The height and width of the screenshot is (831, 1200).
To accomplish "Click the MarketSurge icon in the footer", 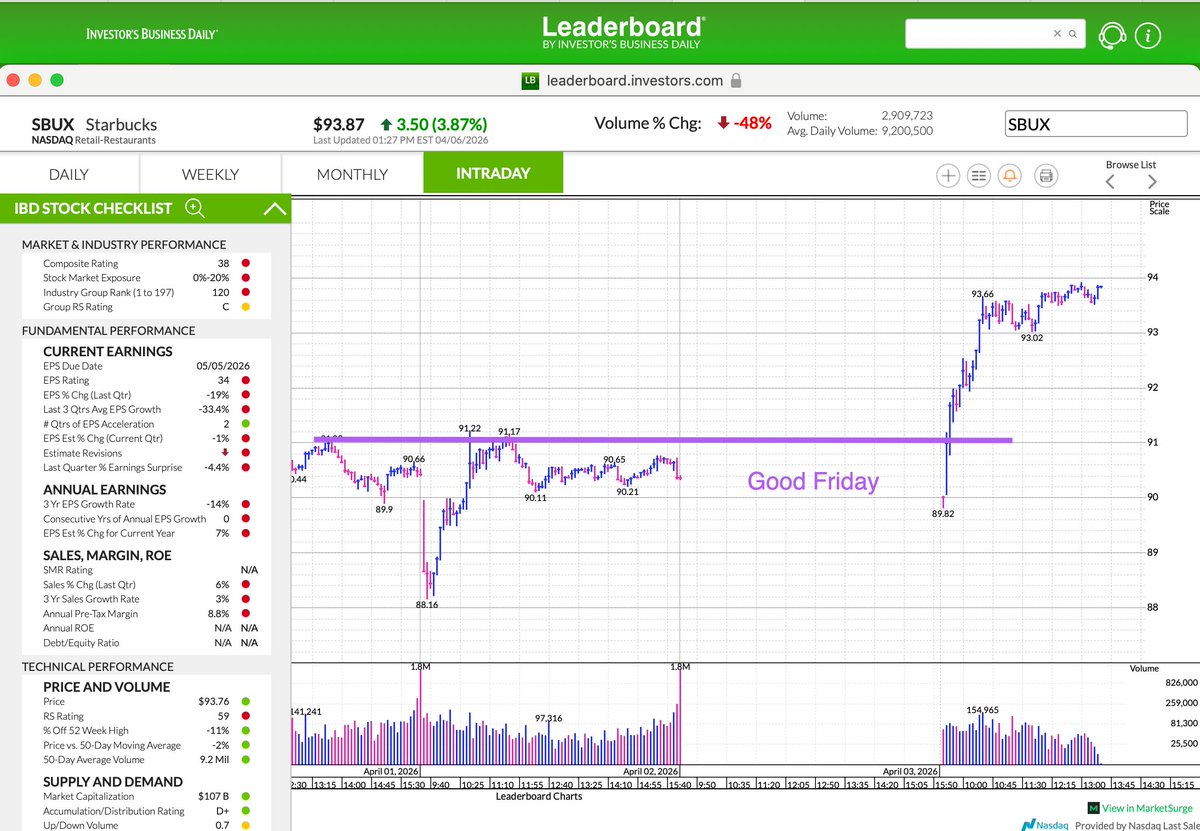I will tap(1093, 807).
